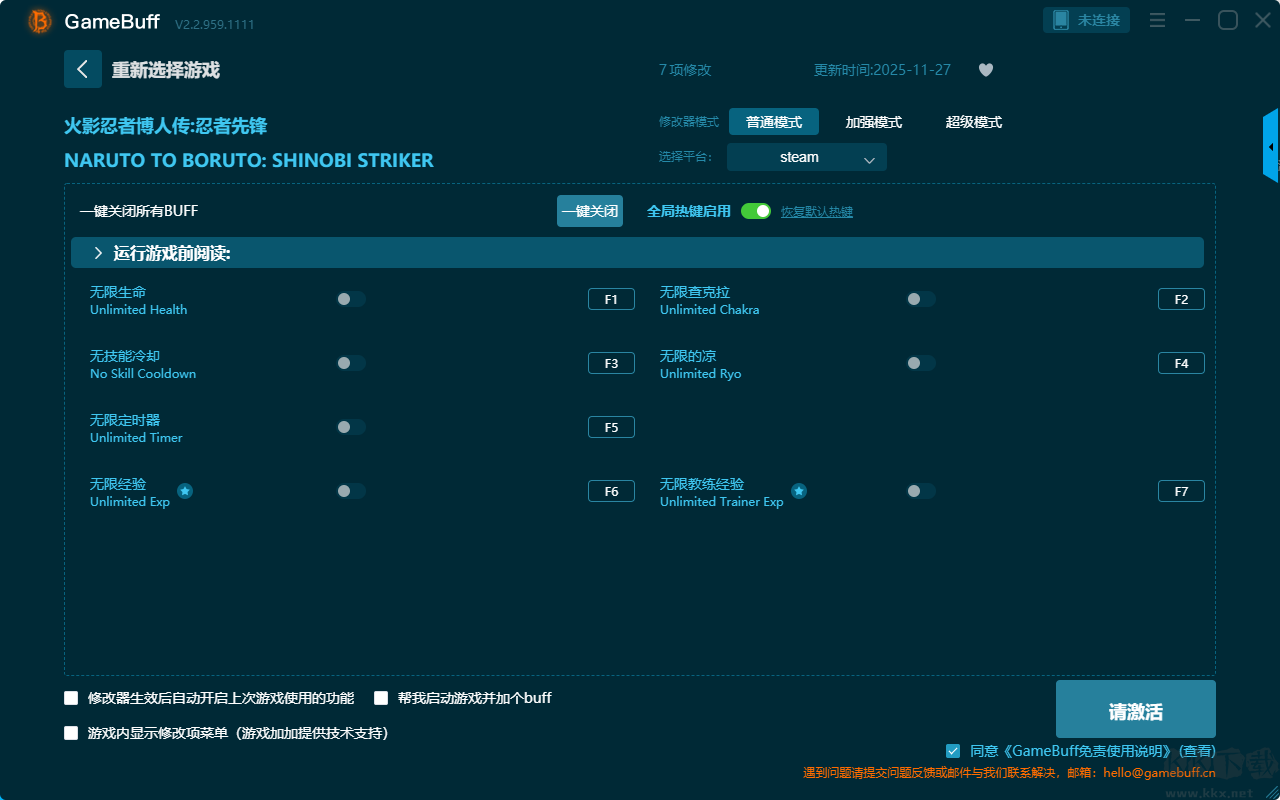Click the heart favorite icon

click(x=986, y=70)
